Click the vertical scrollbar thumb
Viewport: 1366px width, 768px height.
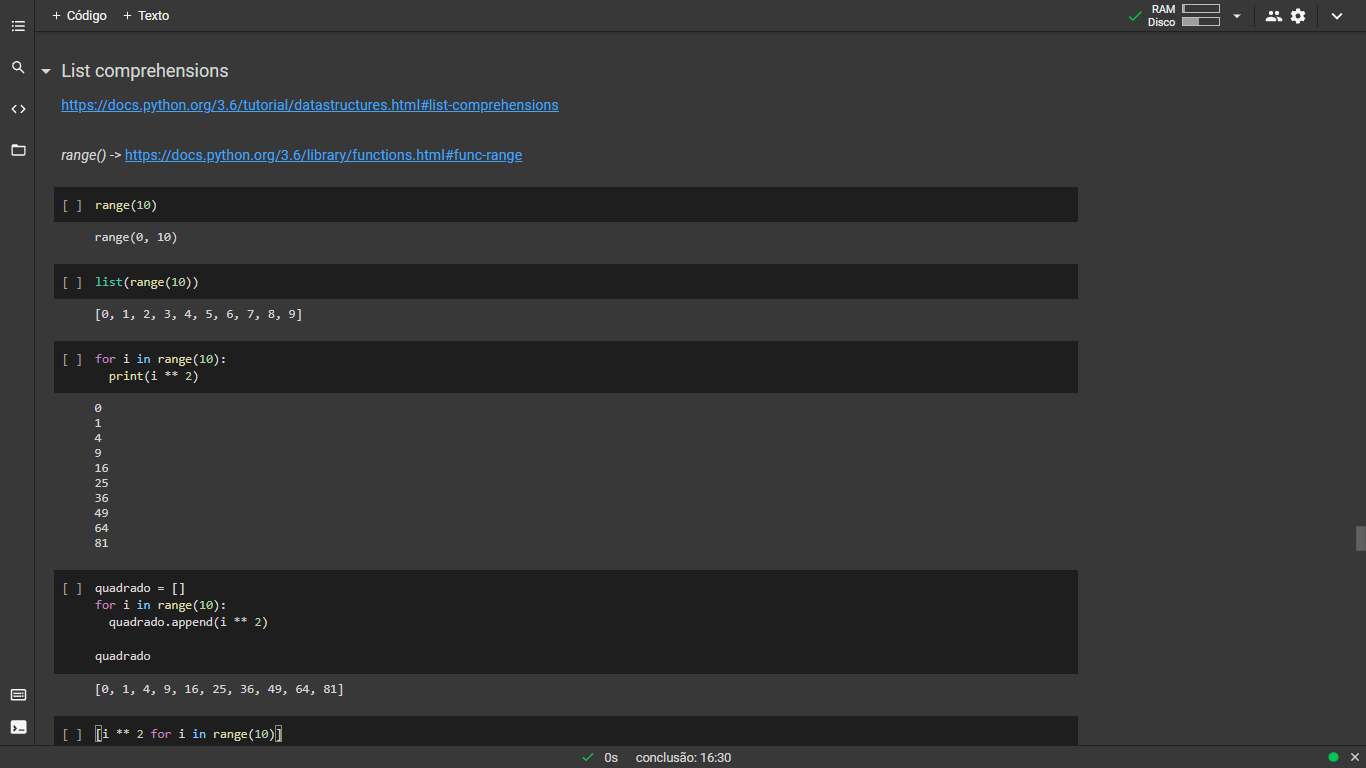(x=1360, y=538)
